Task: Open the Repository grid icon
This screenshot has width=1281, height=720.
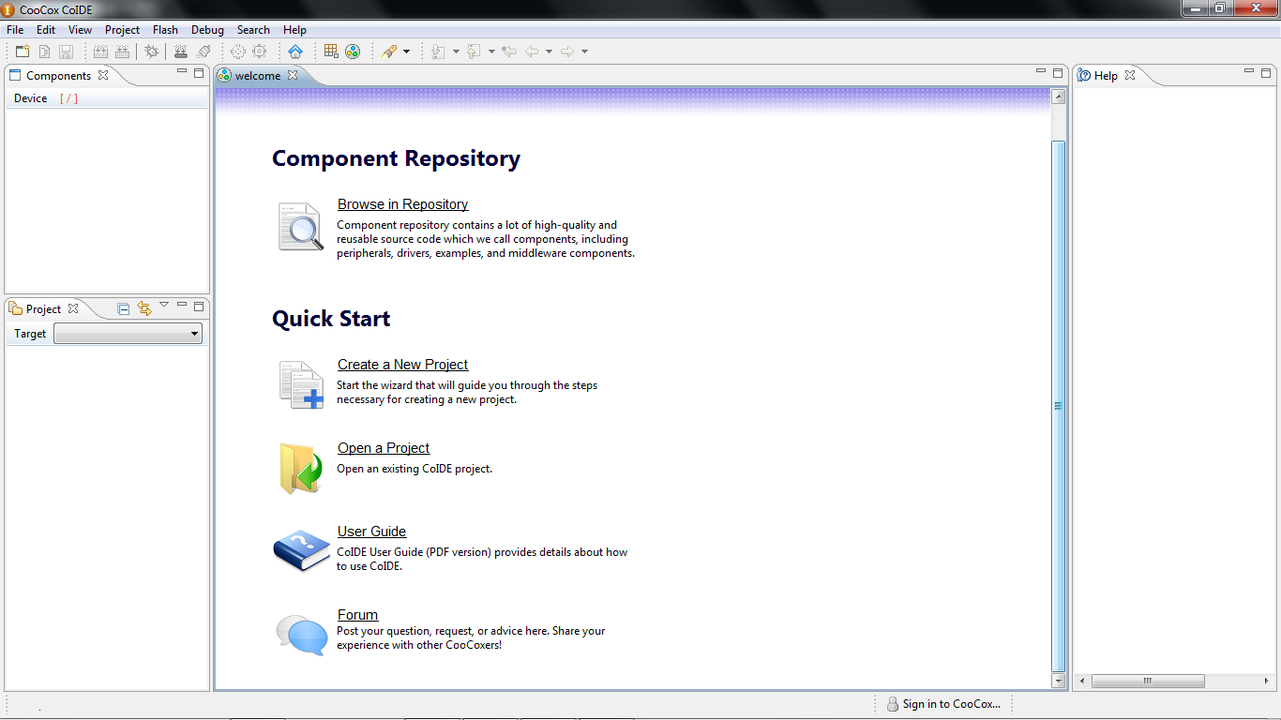Action: pos(331,51)
